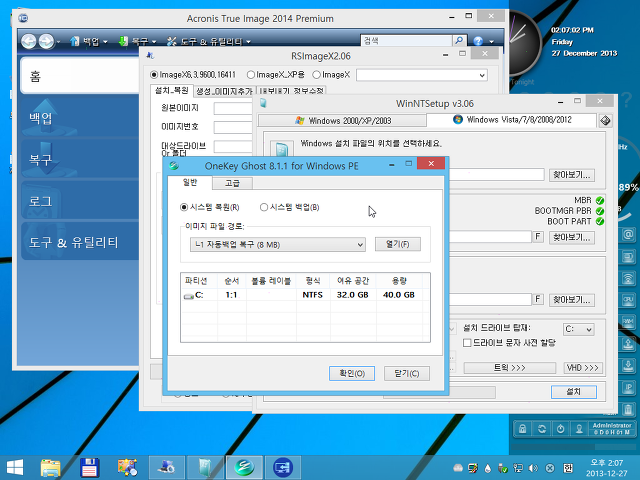Open 도구 & 유틸리티 in Acronis sidebar
This screenshot has width=640, height=480.
point(80,242)
